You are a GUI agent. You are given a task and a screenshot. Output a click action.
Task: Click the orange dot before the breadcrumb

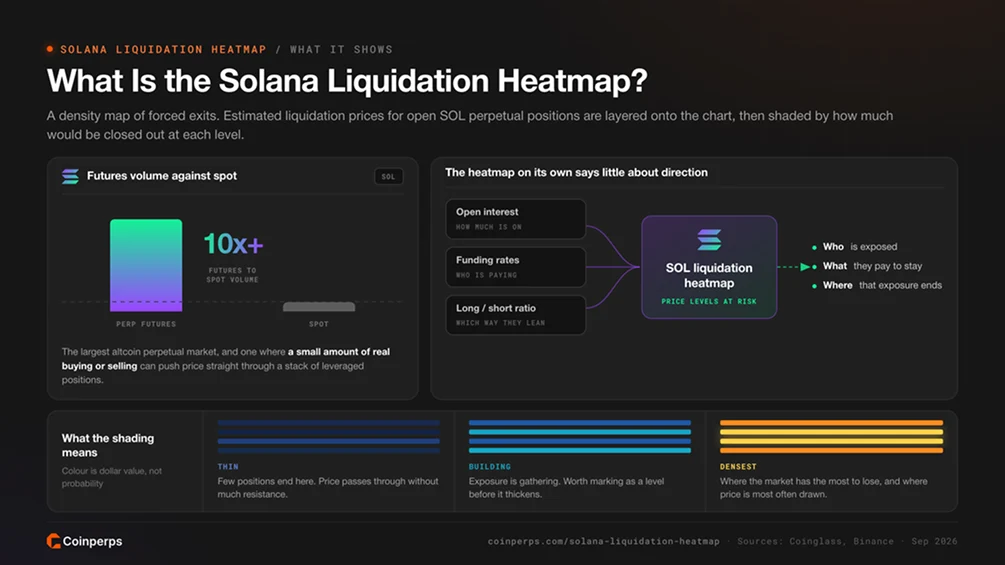50,49
